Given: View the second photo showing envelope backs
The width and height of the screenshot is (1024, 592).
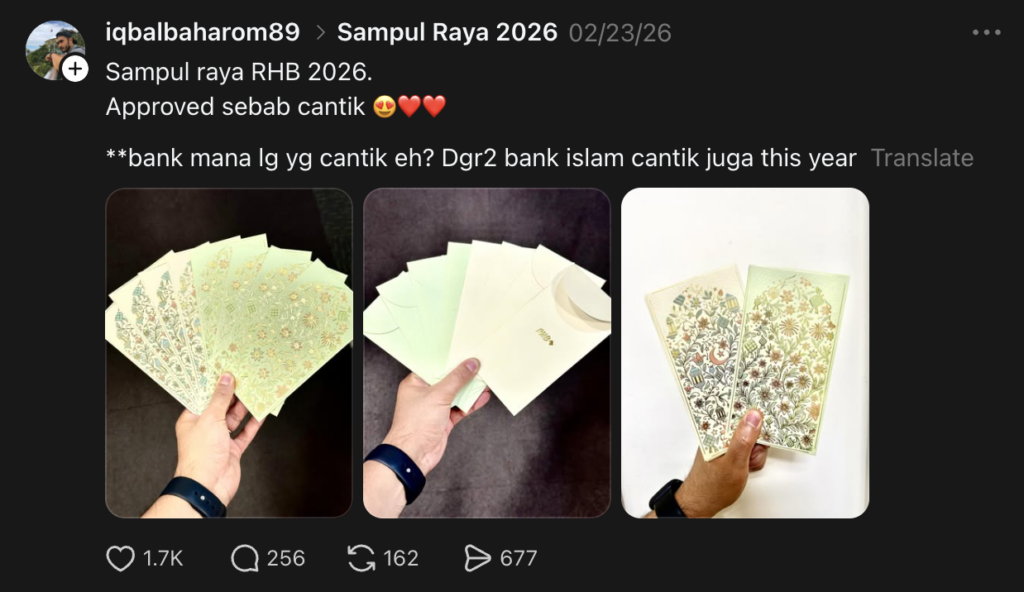Looking at the screenshot, I should tap(487, 353).
